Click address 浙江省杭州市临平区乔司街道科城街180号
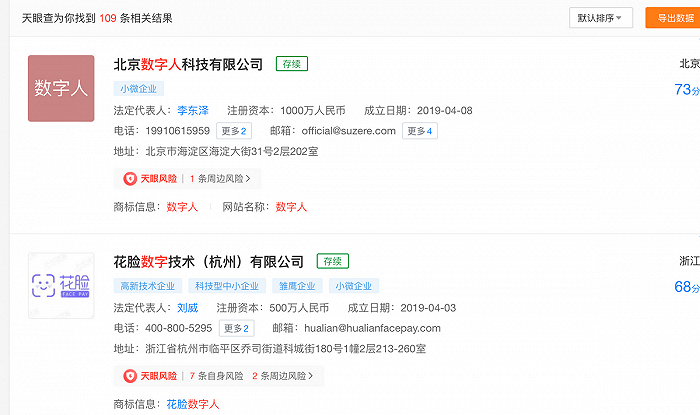Screen dimensions: 700x415 coord(286,349)
